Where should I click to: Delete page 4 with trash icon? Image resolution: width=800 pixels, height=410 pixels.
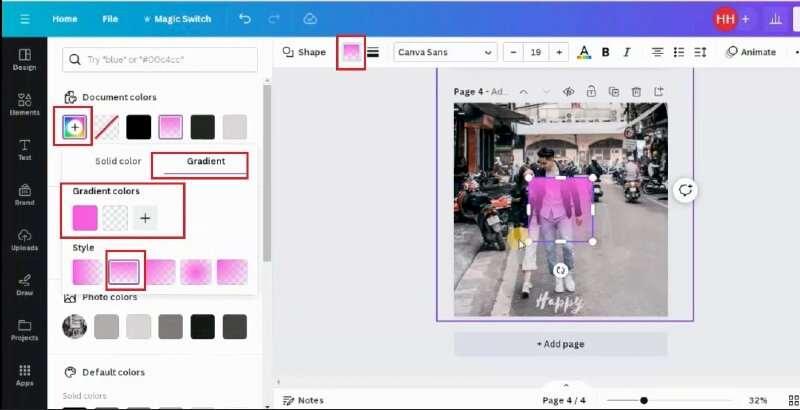pos(636,92)
